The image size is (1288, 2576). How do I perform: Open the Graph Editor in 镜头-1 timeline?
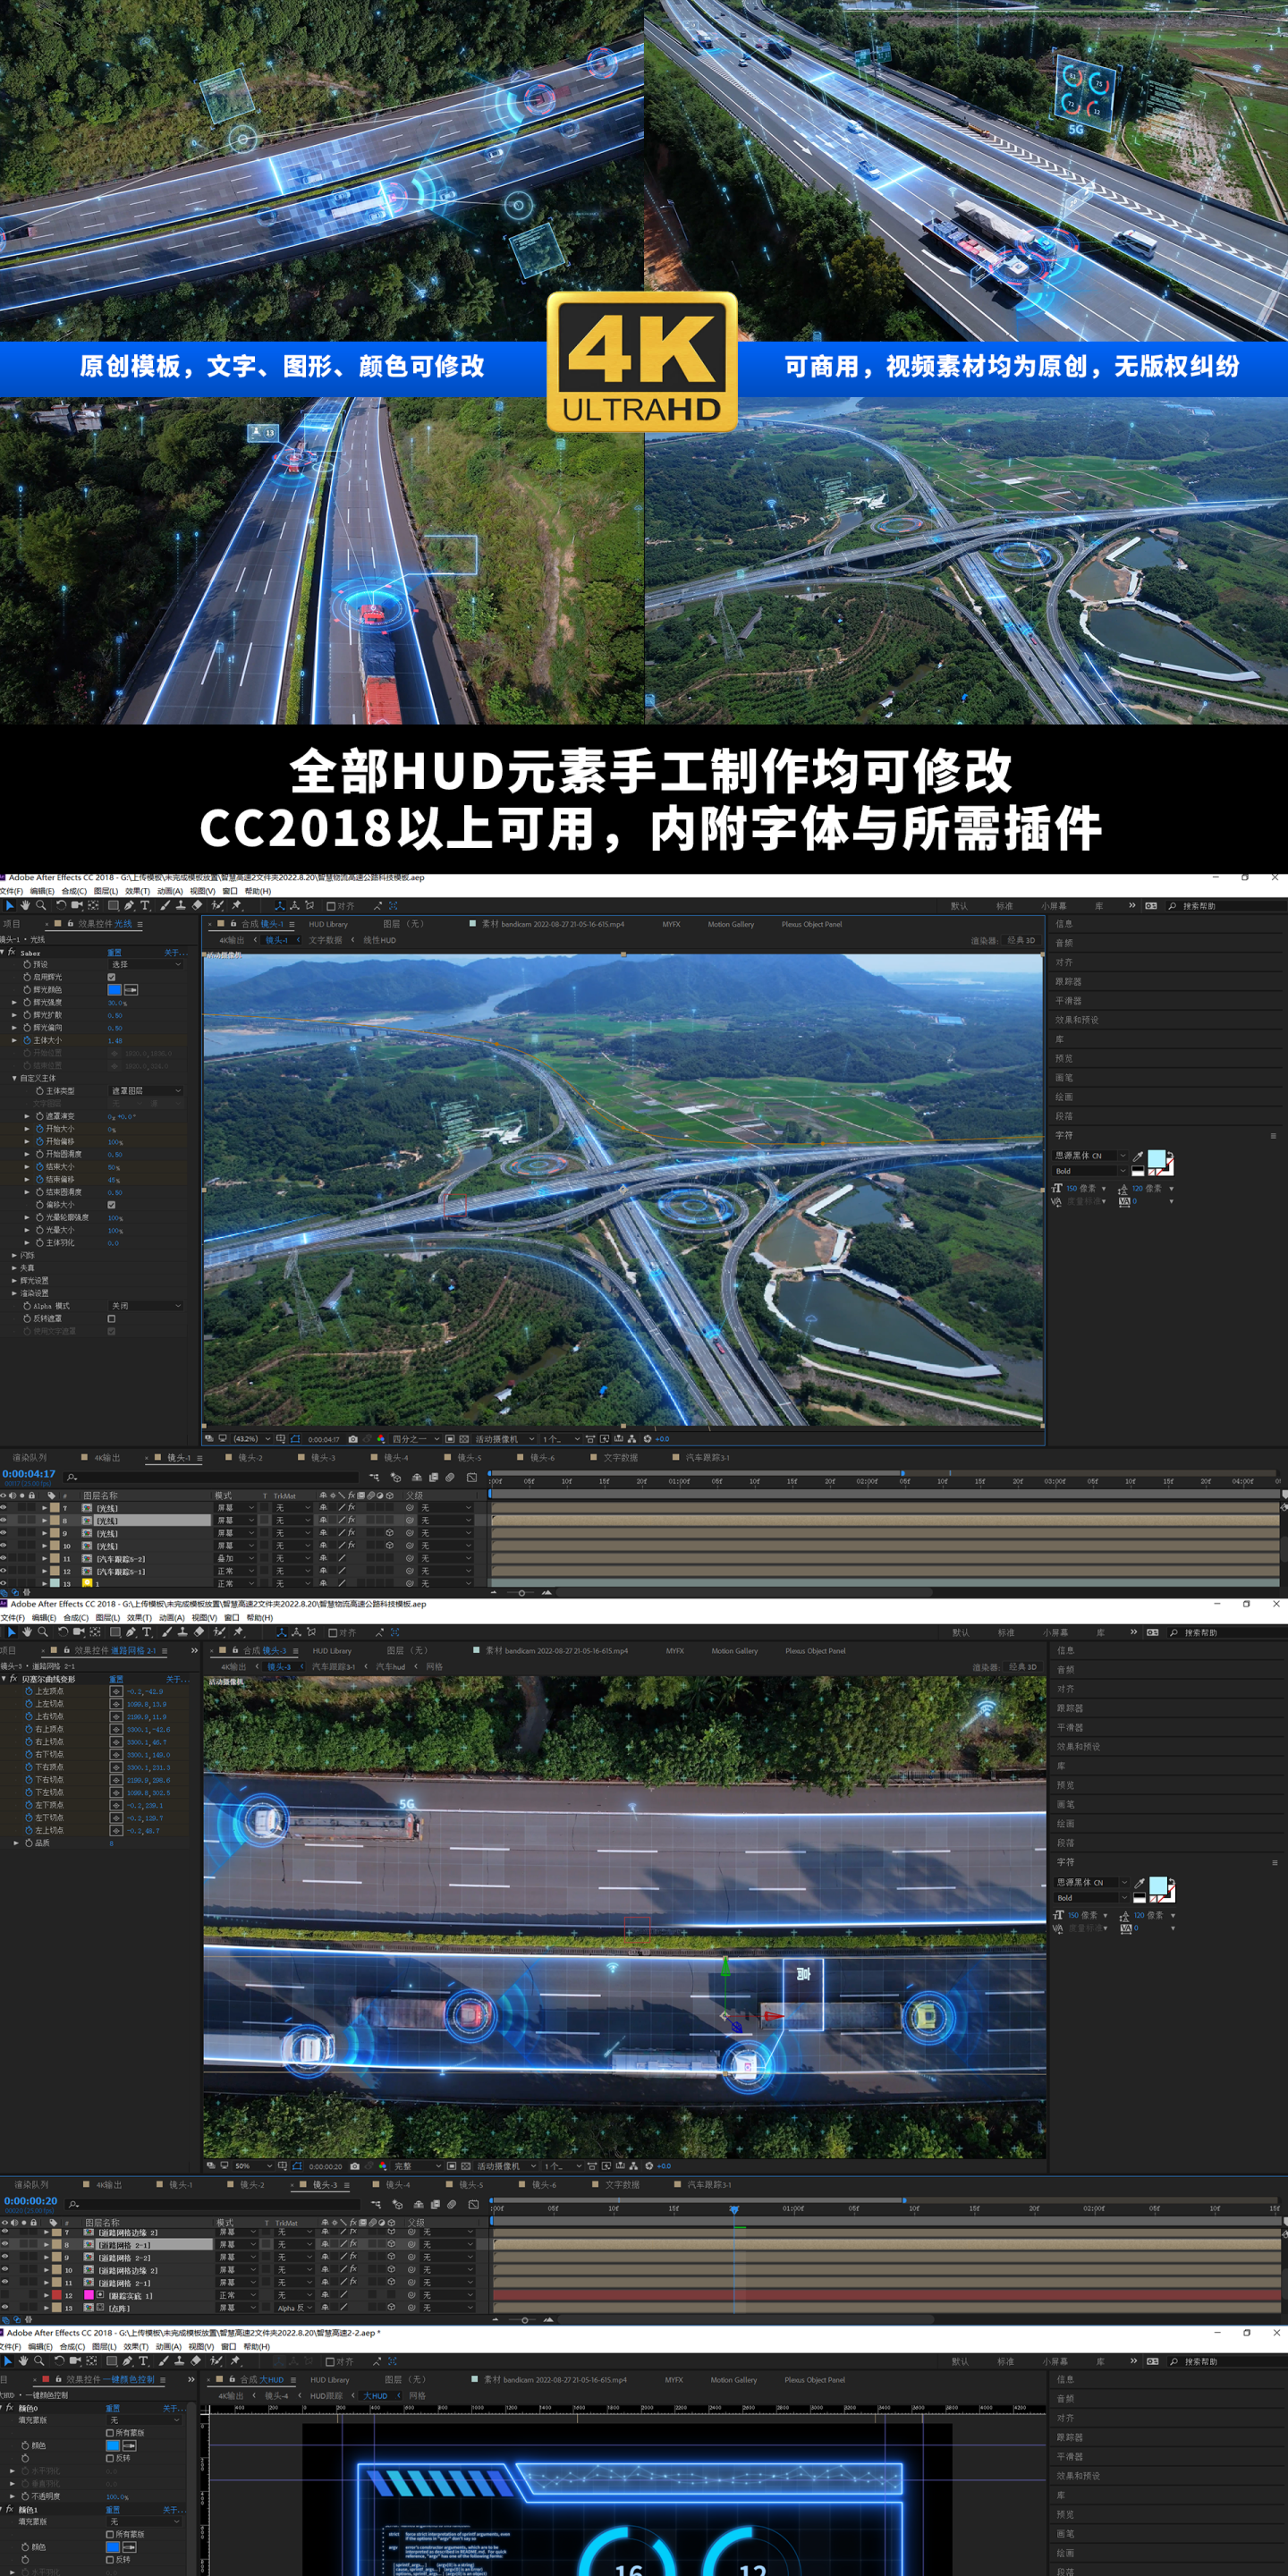click(x=472, y=1478)
